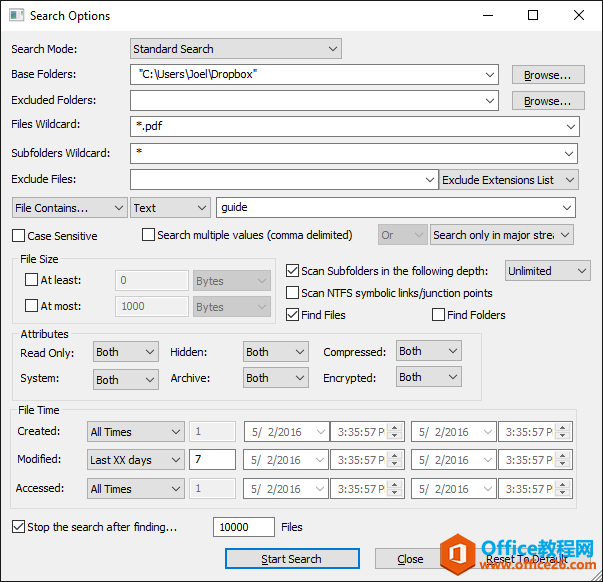Open the Hidden attribute dropdown

276,352
